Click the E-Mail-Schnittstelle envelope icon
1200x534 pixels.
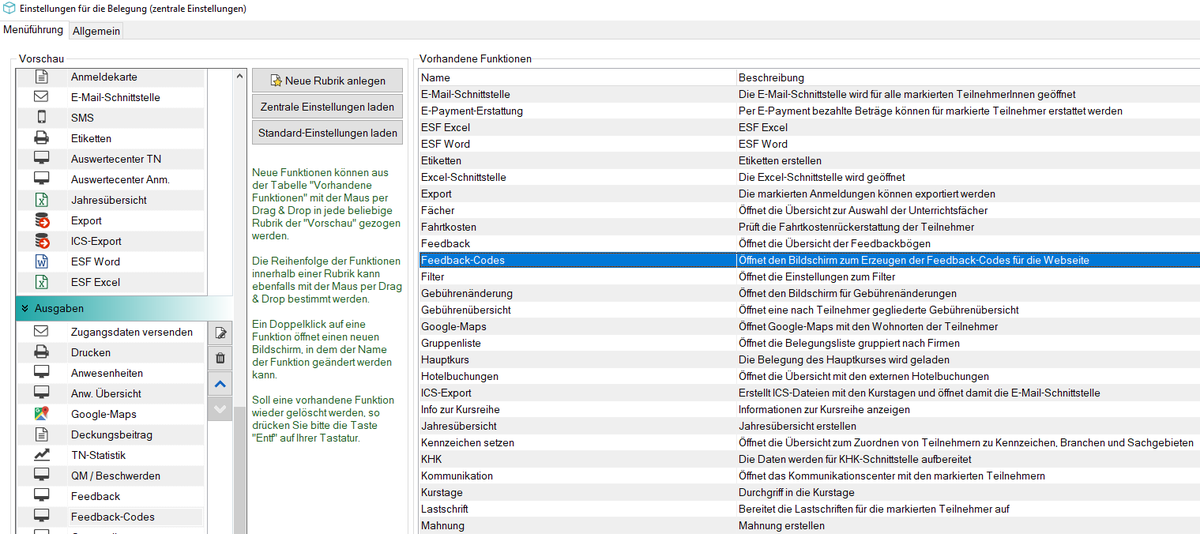pos(42,97)
